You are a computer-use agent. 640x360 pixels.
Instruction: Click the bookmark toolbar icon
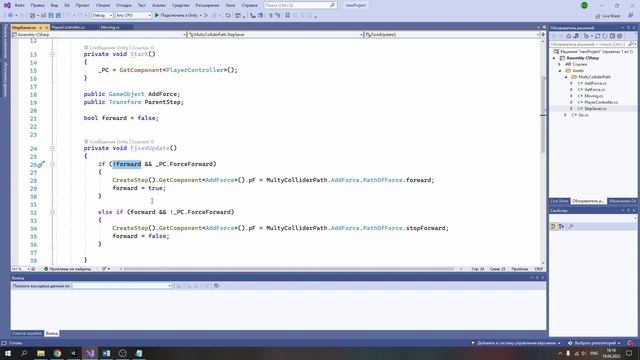(x=287, y=16)
